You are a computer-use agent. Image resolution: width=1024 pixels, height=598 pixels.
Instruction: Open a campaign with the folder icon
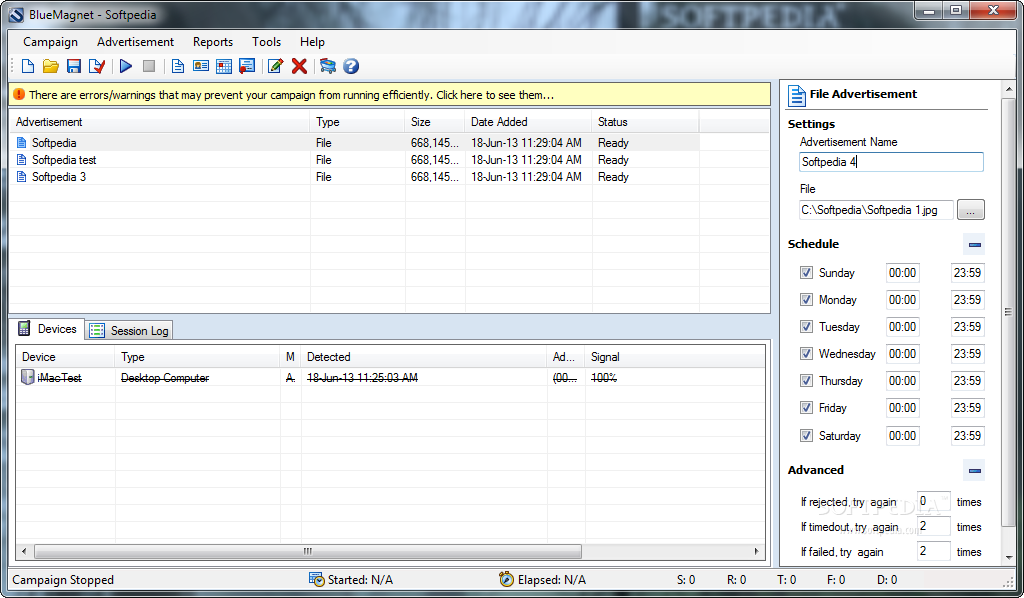pos(50,66)
